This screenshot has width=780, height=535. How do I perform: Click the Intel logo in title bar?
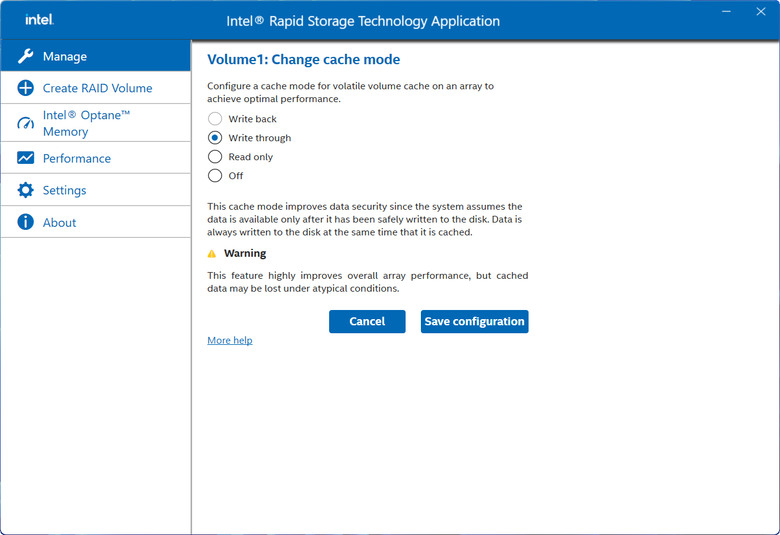[39, 20]
